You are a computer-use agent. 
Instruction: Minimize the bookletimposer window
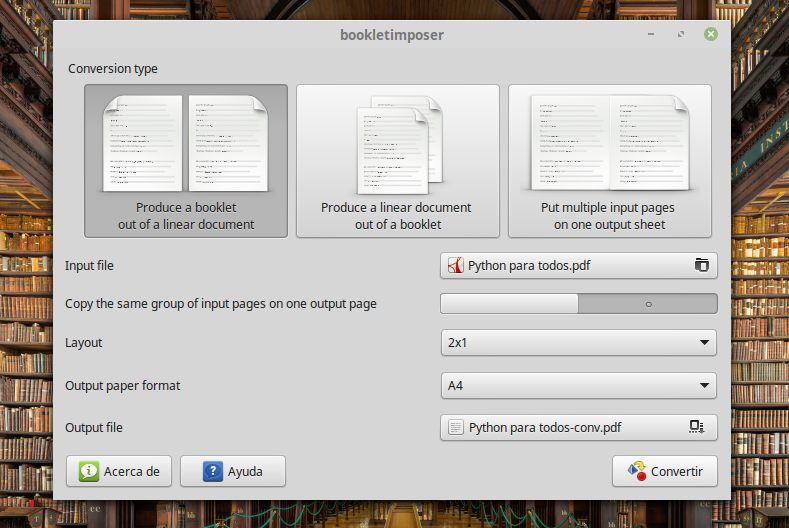[650, 35]
